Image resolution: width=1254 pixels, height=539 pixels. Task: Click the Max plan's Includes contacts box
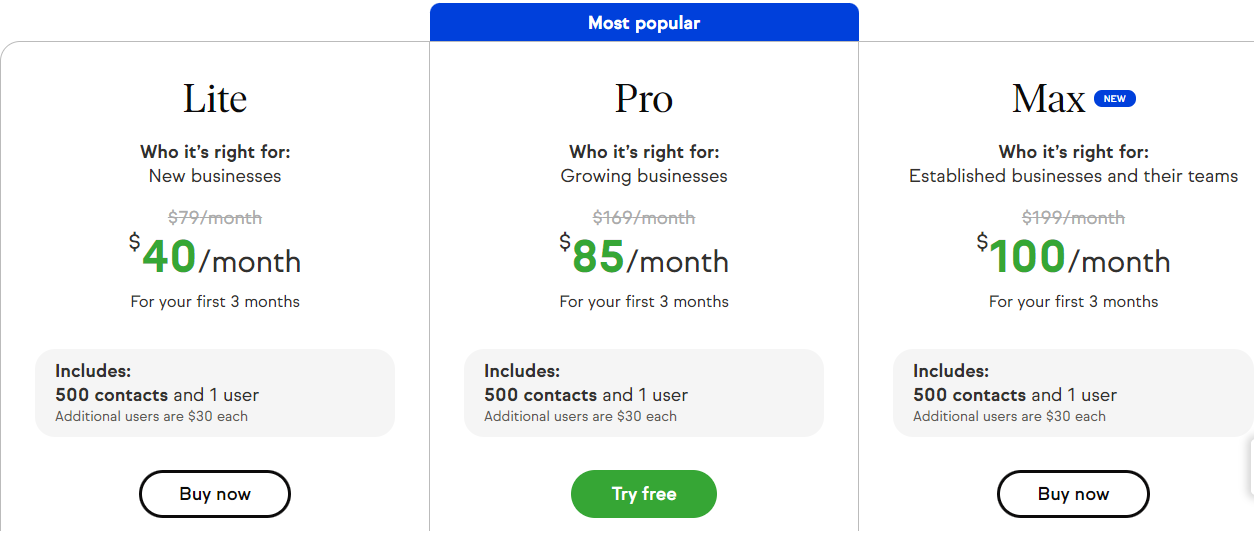coord(1073,393)
